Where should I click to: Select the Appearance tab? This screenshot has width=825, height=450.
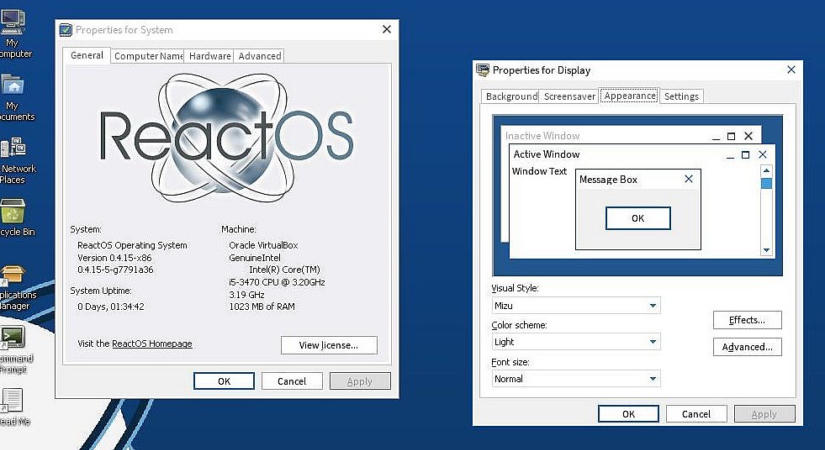[x=629, y=96]
